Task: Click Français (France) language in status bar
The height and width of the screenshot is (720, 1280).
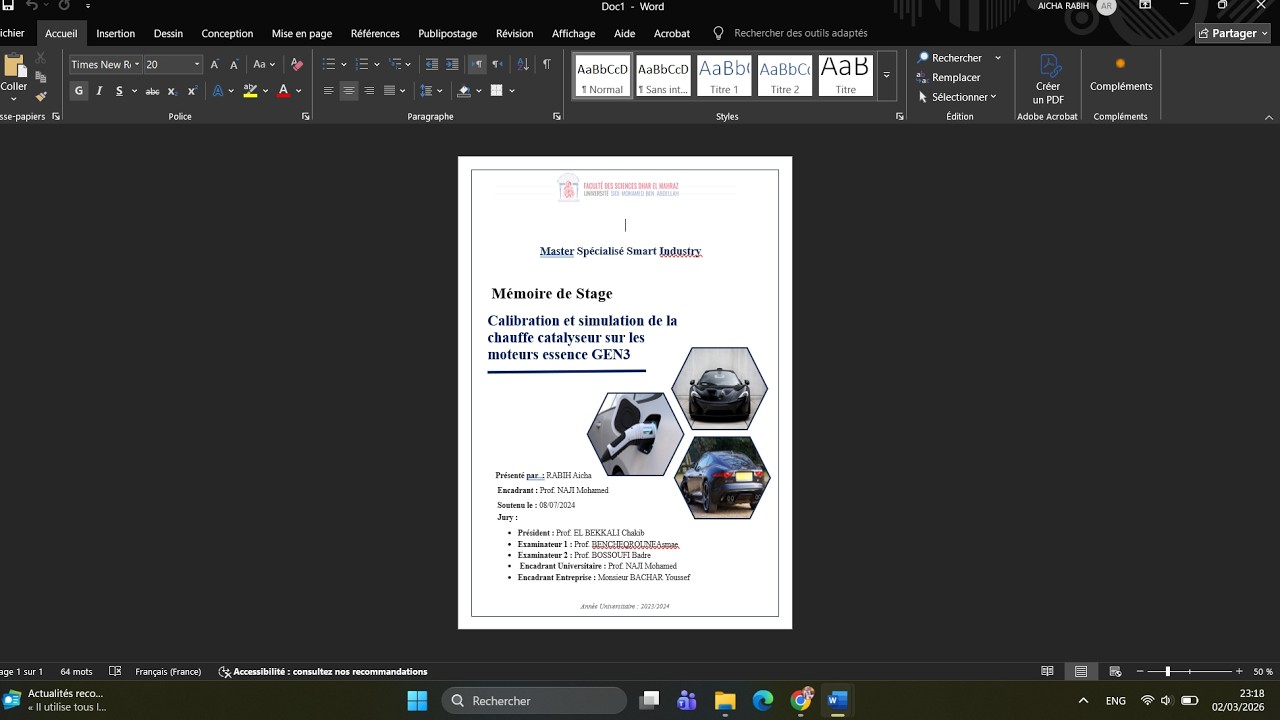Action: pos(168,671)
